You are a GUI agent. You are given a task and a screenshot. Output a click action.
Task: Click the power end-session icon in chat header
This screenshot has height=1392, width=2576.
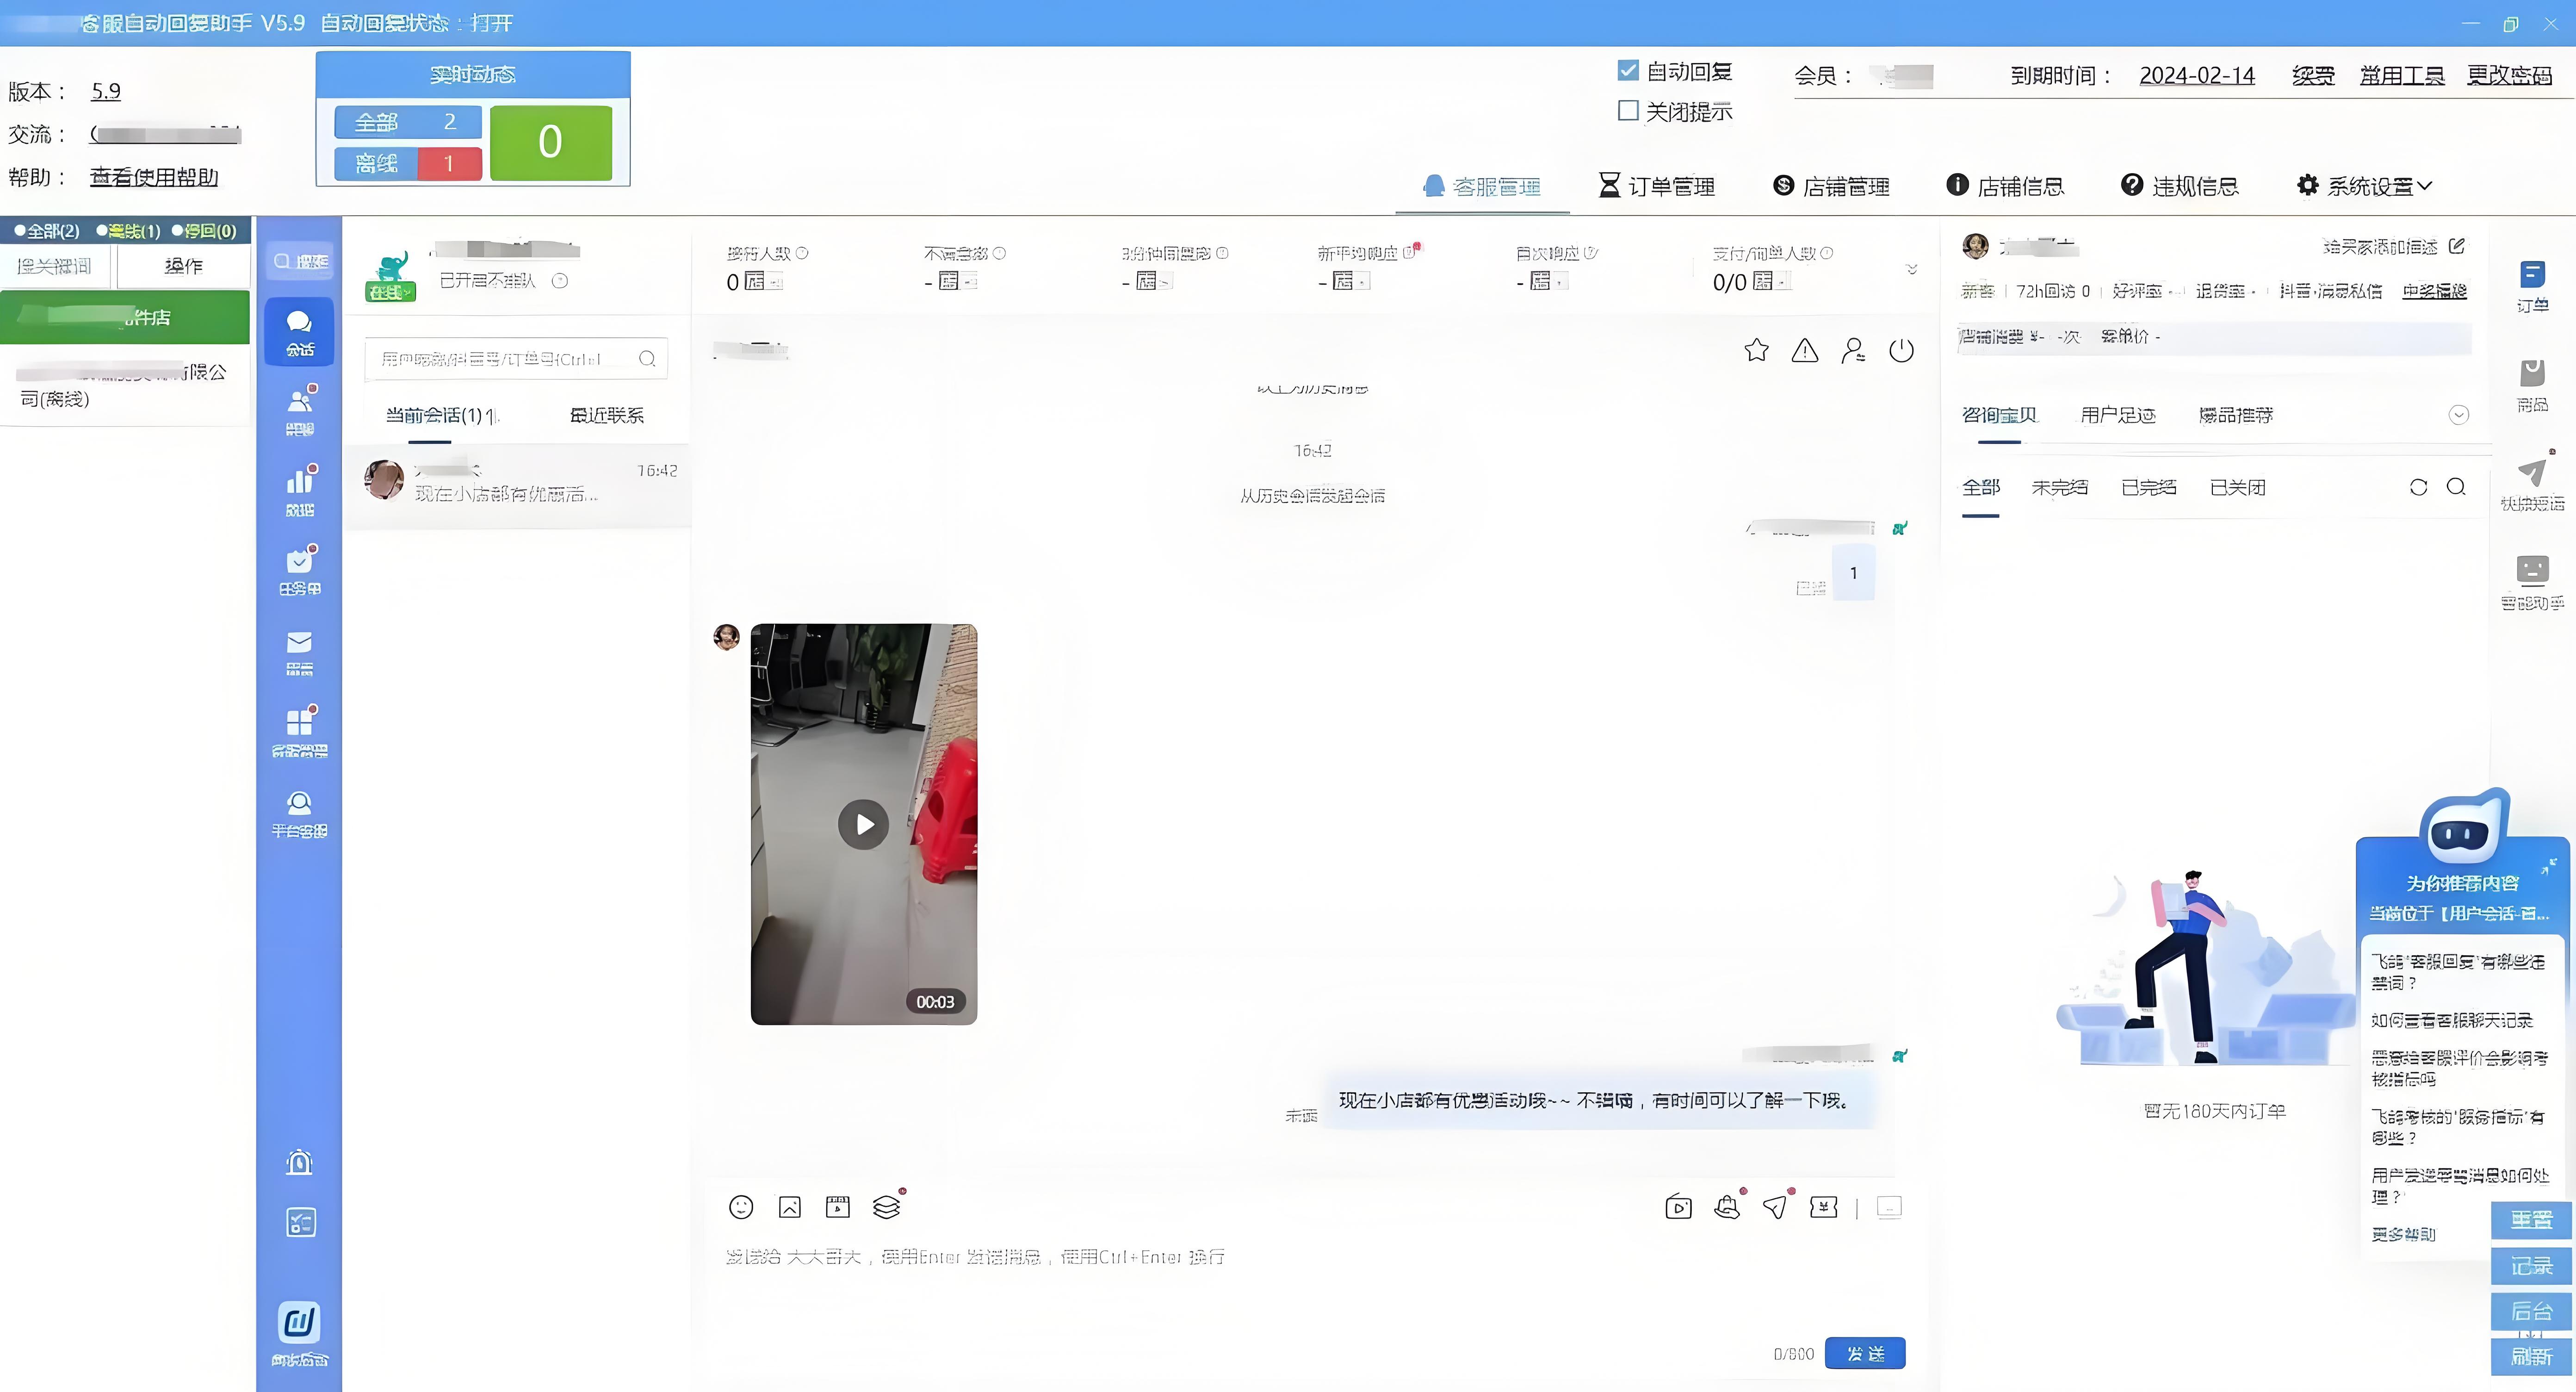(1901, 350)
